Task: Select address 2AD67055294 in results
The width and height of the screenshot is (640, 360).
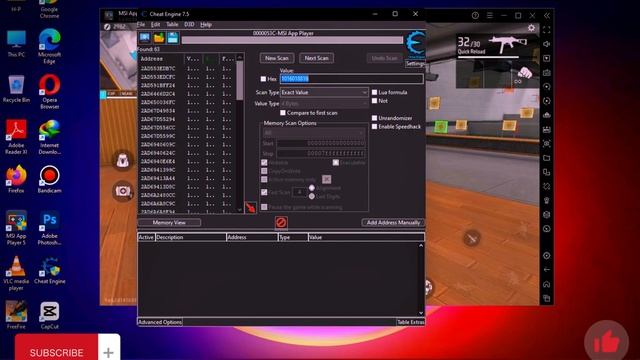Action: tap(158, 120)
